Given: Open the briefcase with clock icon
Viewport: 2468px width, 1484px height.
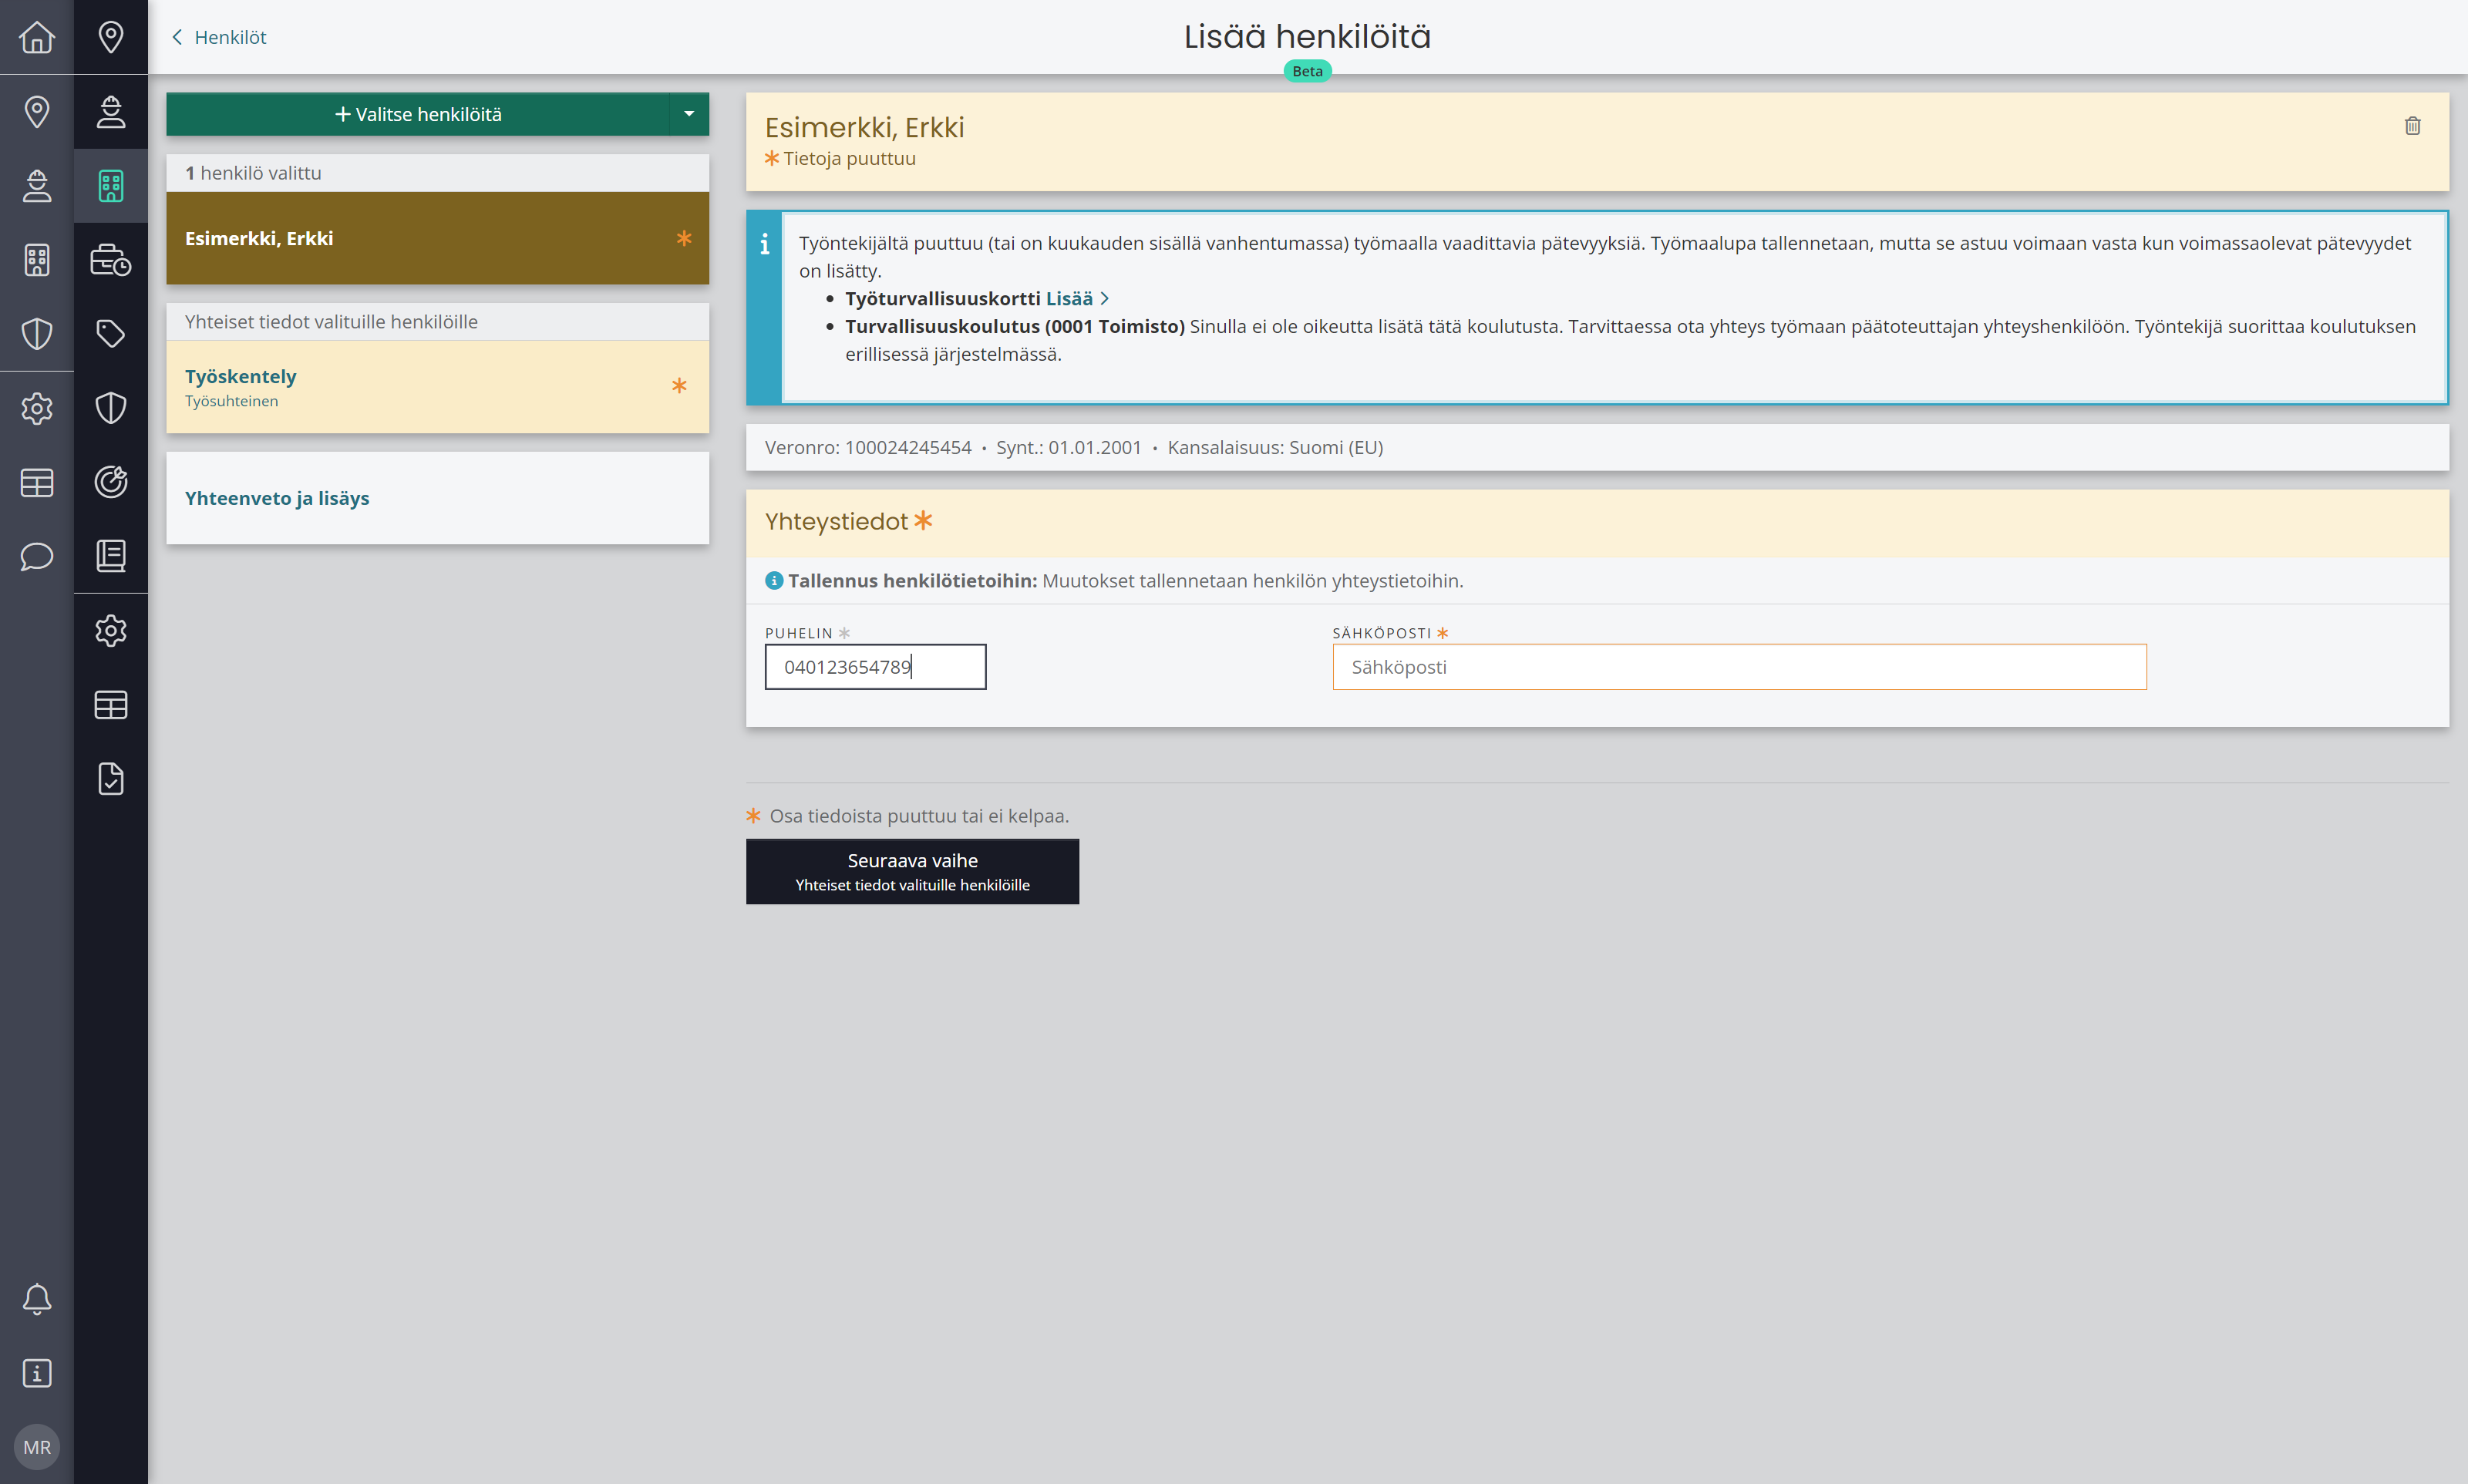Looking at the screenshot, I should (111, 260).
